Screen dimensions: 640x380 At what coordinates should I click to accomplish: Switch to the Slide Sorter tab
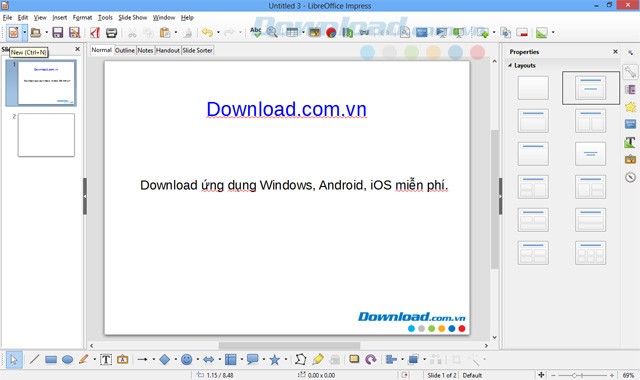coord(198,50)
